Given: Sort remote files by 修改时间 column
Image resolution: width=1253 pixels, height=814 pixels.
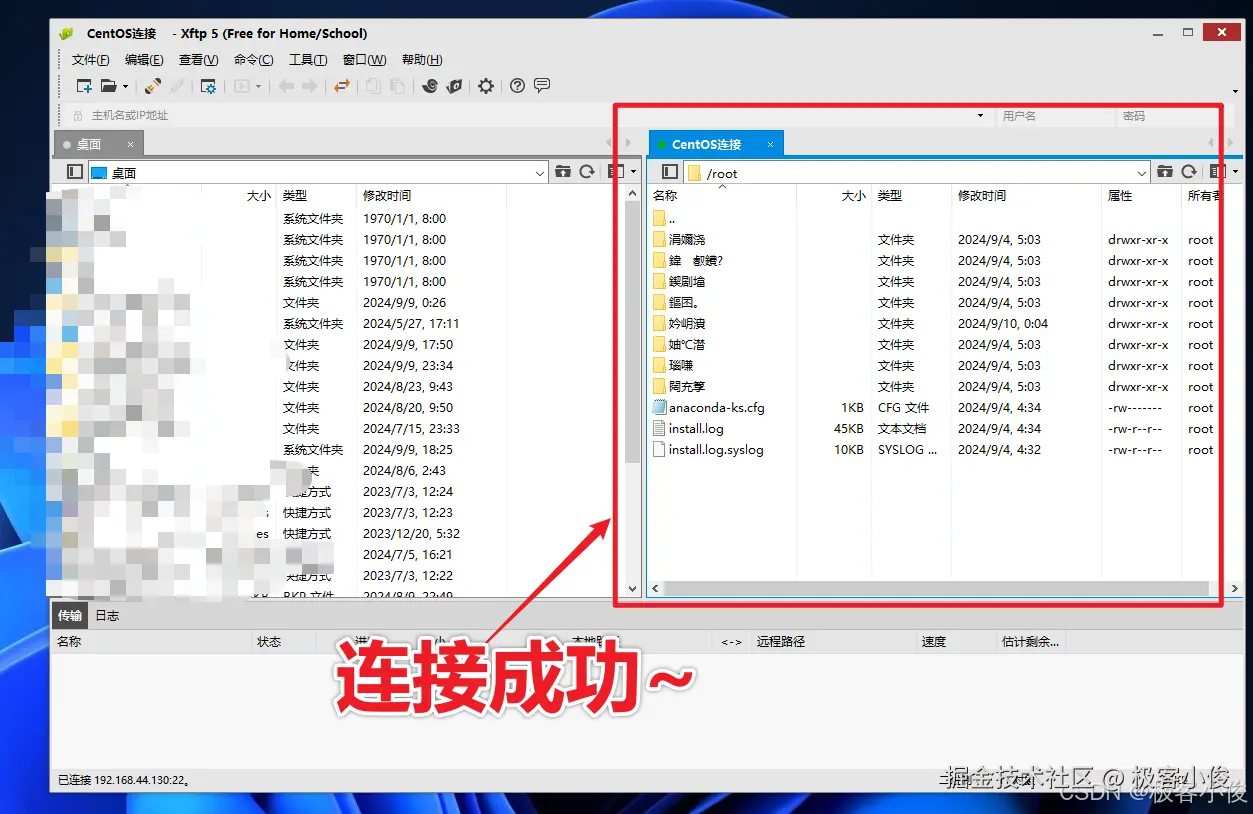Looking at the screenshot, I should tap(1026, 196).
